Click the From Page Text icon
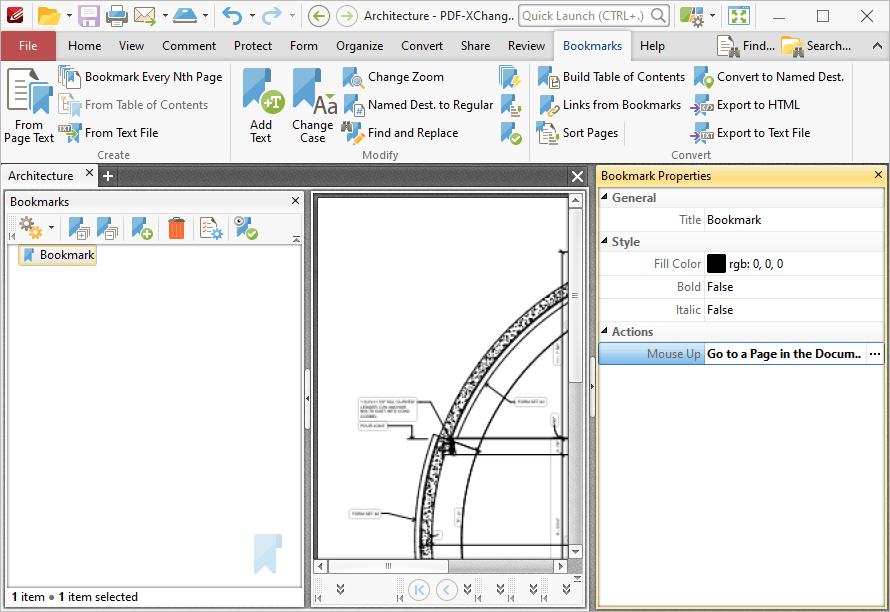 pos(29,91)
